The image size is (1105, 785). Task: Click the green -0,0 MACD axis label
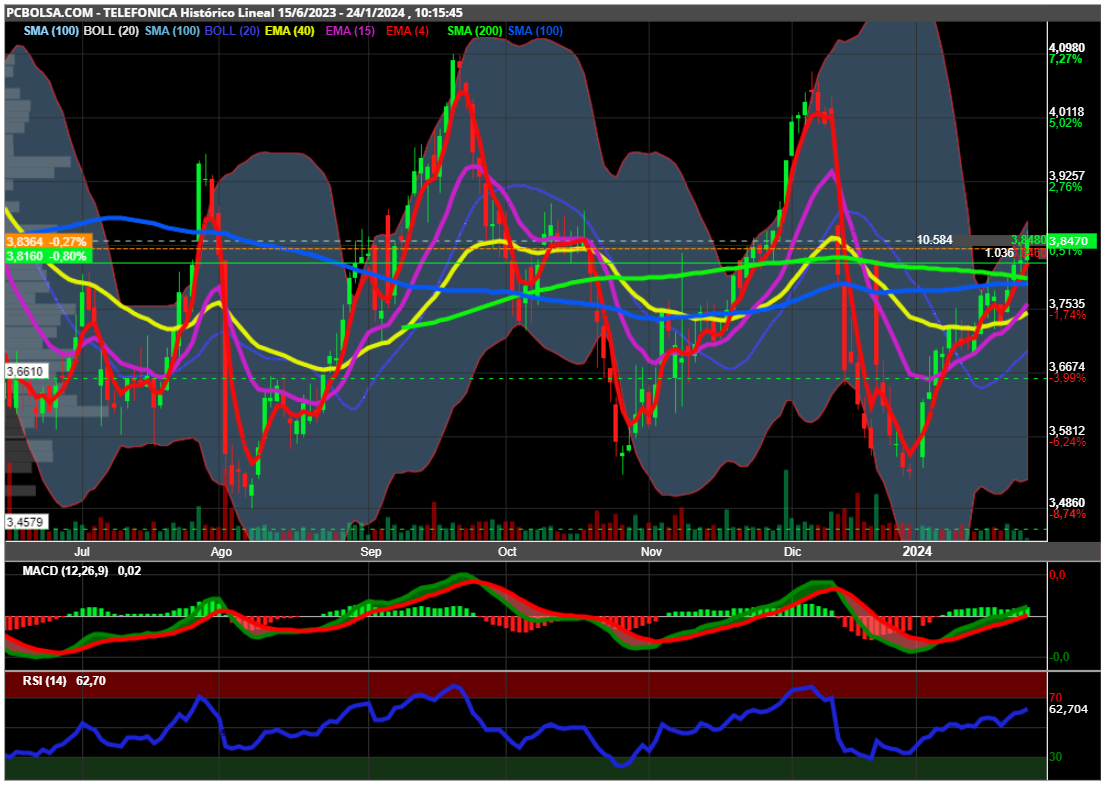[1059, 657]
